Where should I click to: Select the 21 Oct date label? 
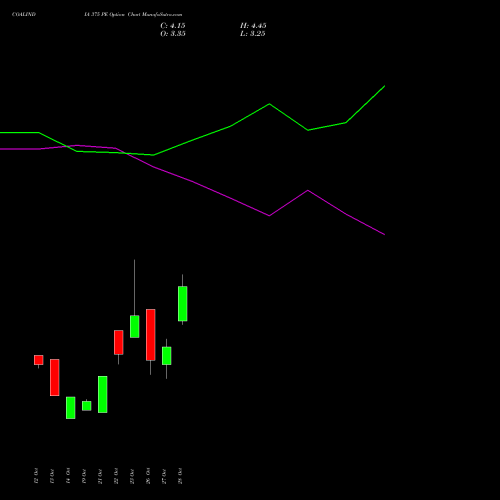[100, 476]
